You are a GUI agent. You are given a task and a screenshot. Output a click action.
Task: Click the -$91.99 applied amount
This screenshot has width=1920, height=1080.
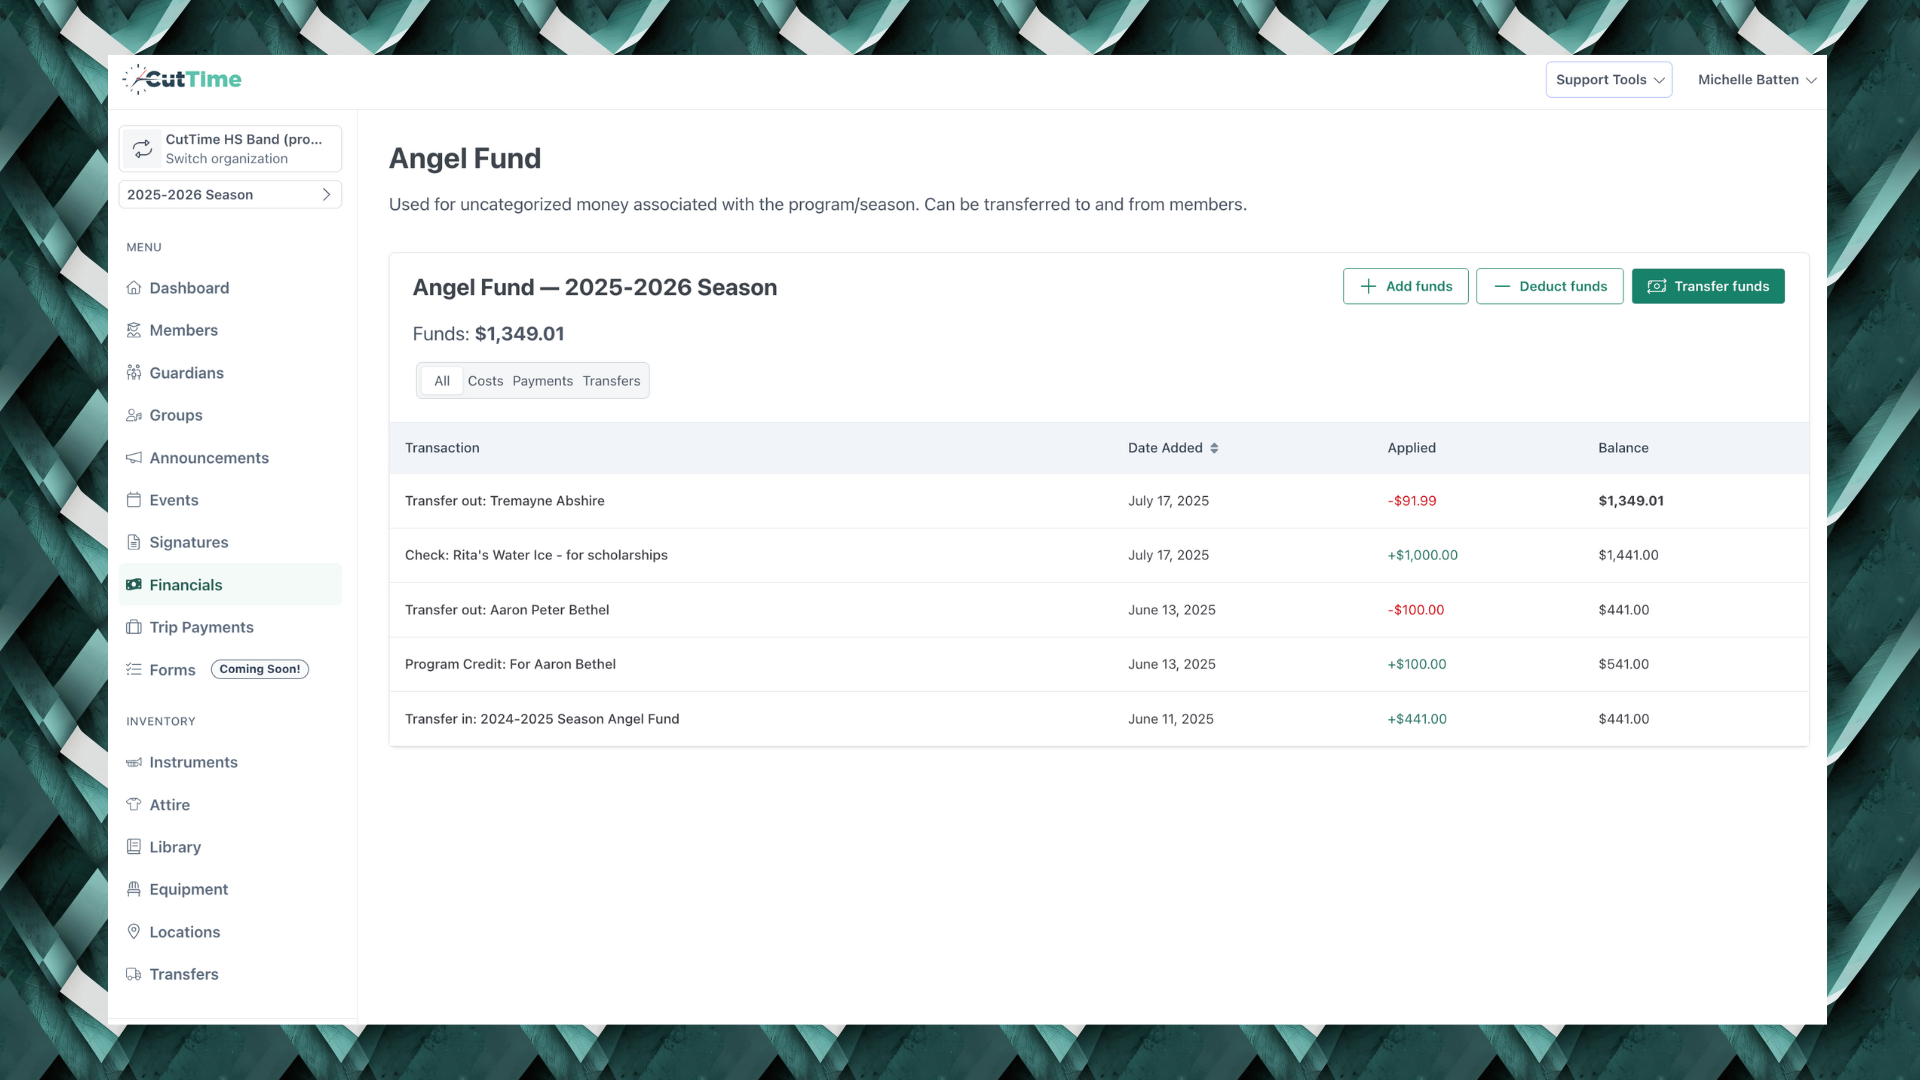1411,501
